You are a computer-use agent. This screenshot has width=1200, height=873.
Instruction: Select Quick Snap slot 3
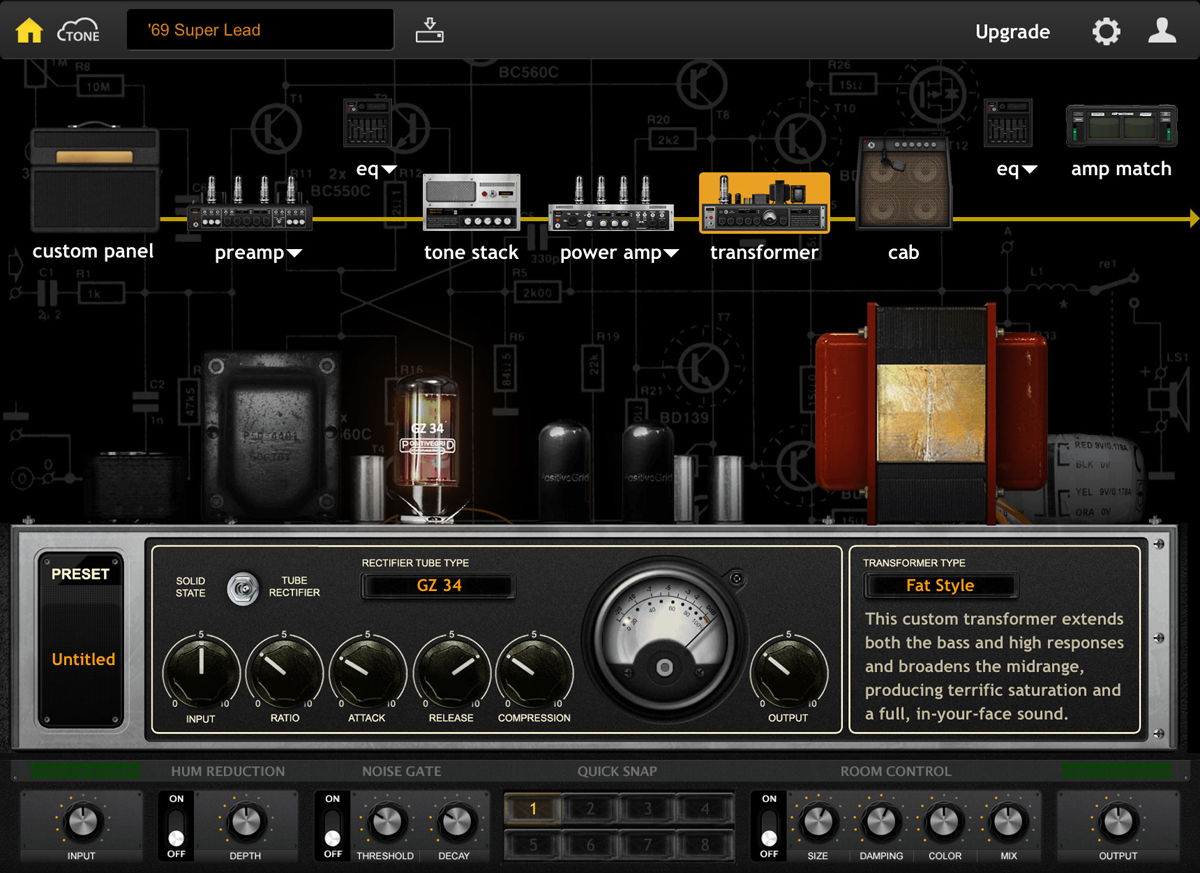click(x=648, y=808)
